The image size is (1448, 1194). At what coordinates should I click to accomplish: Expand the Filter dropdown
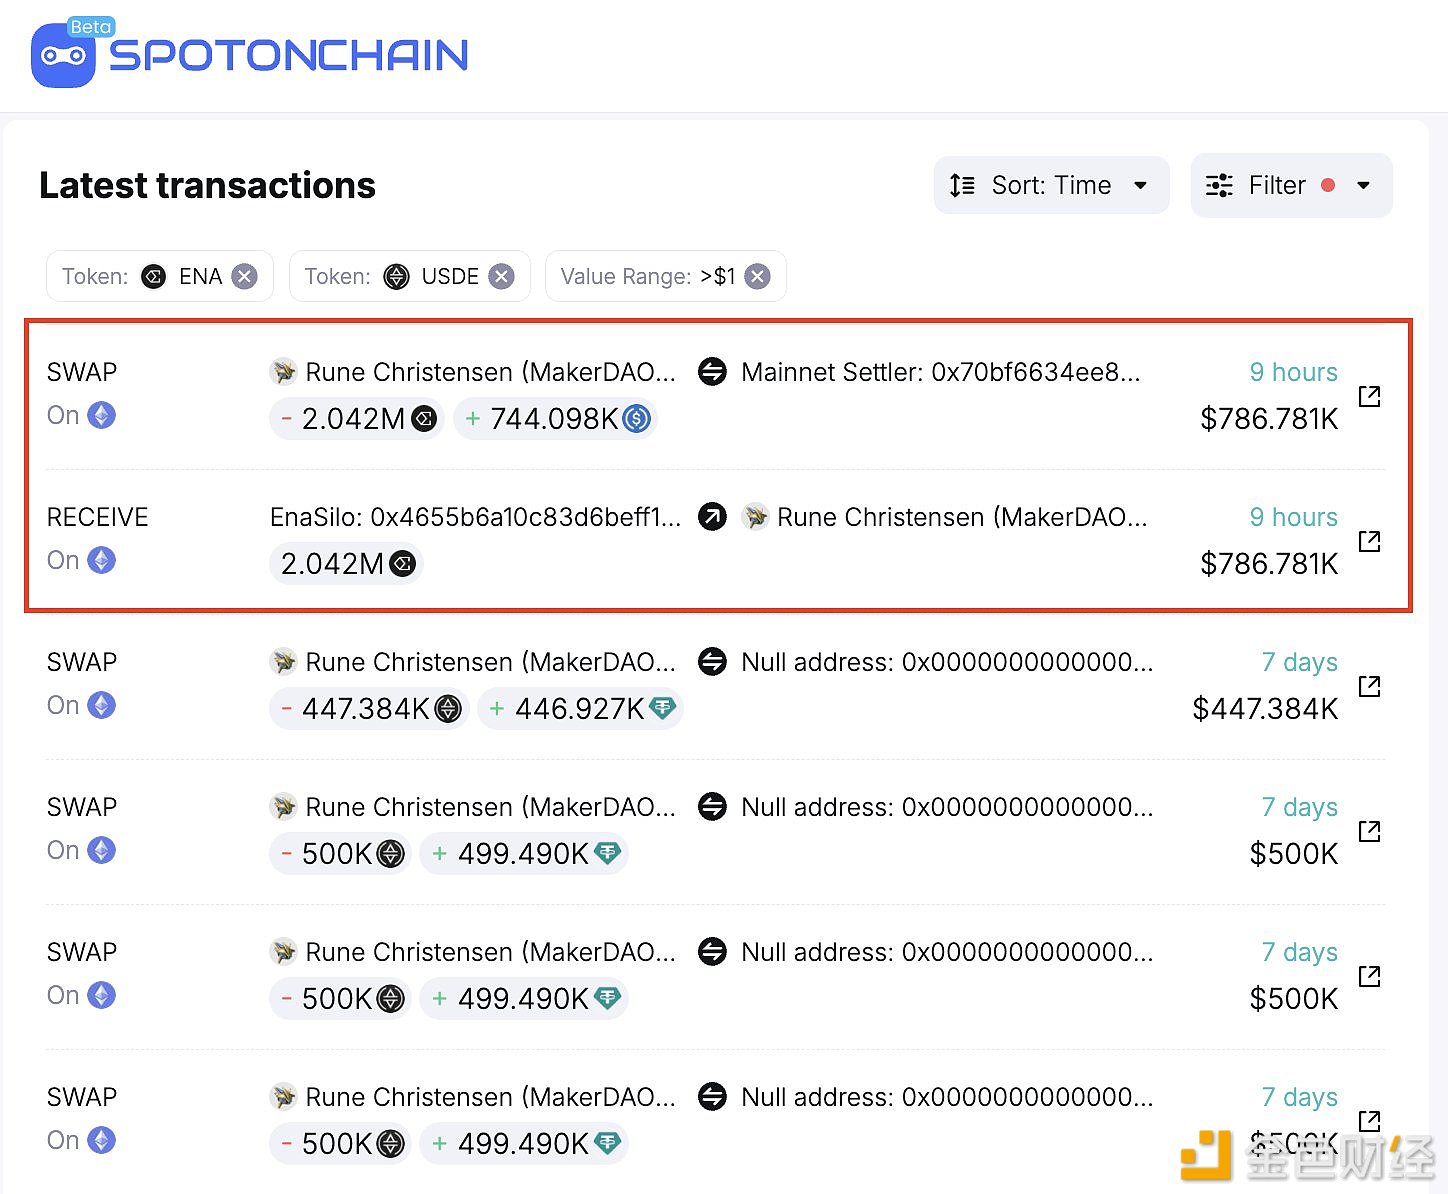point(1363,185)
